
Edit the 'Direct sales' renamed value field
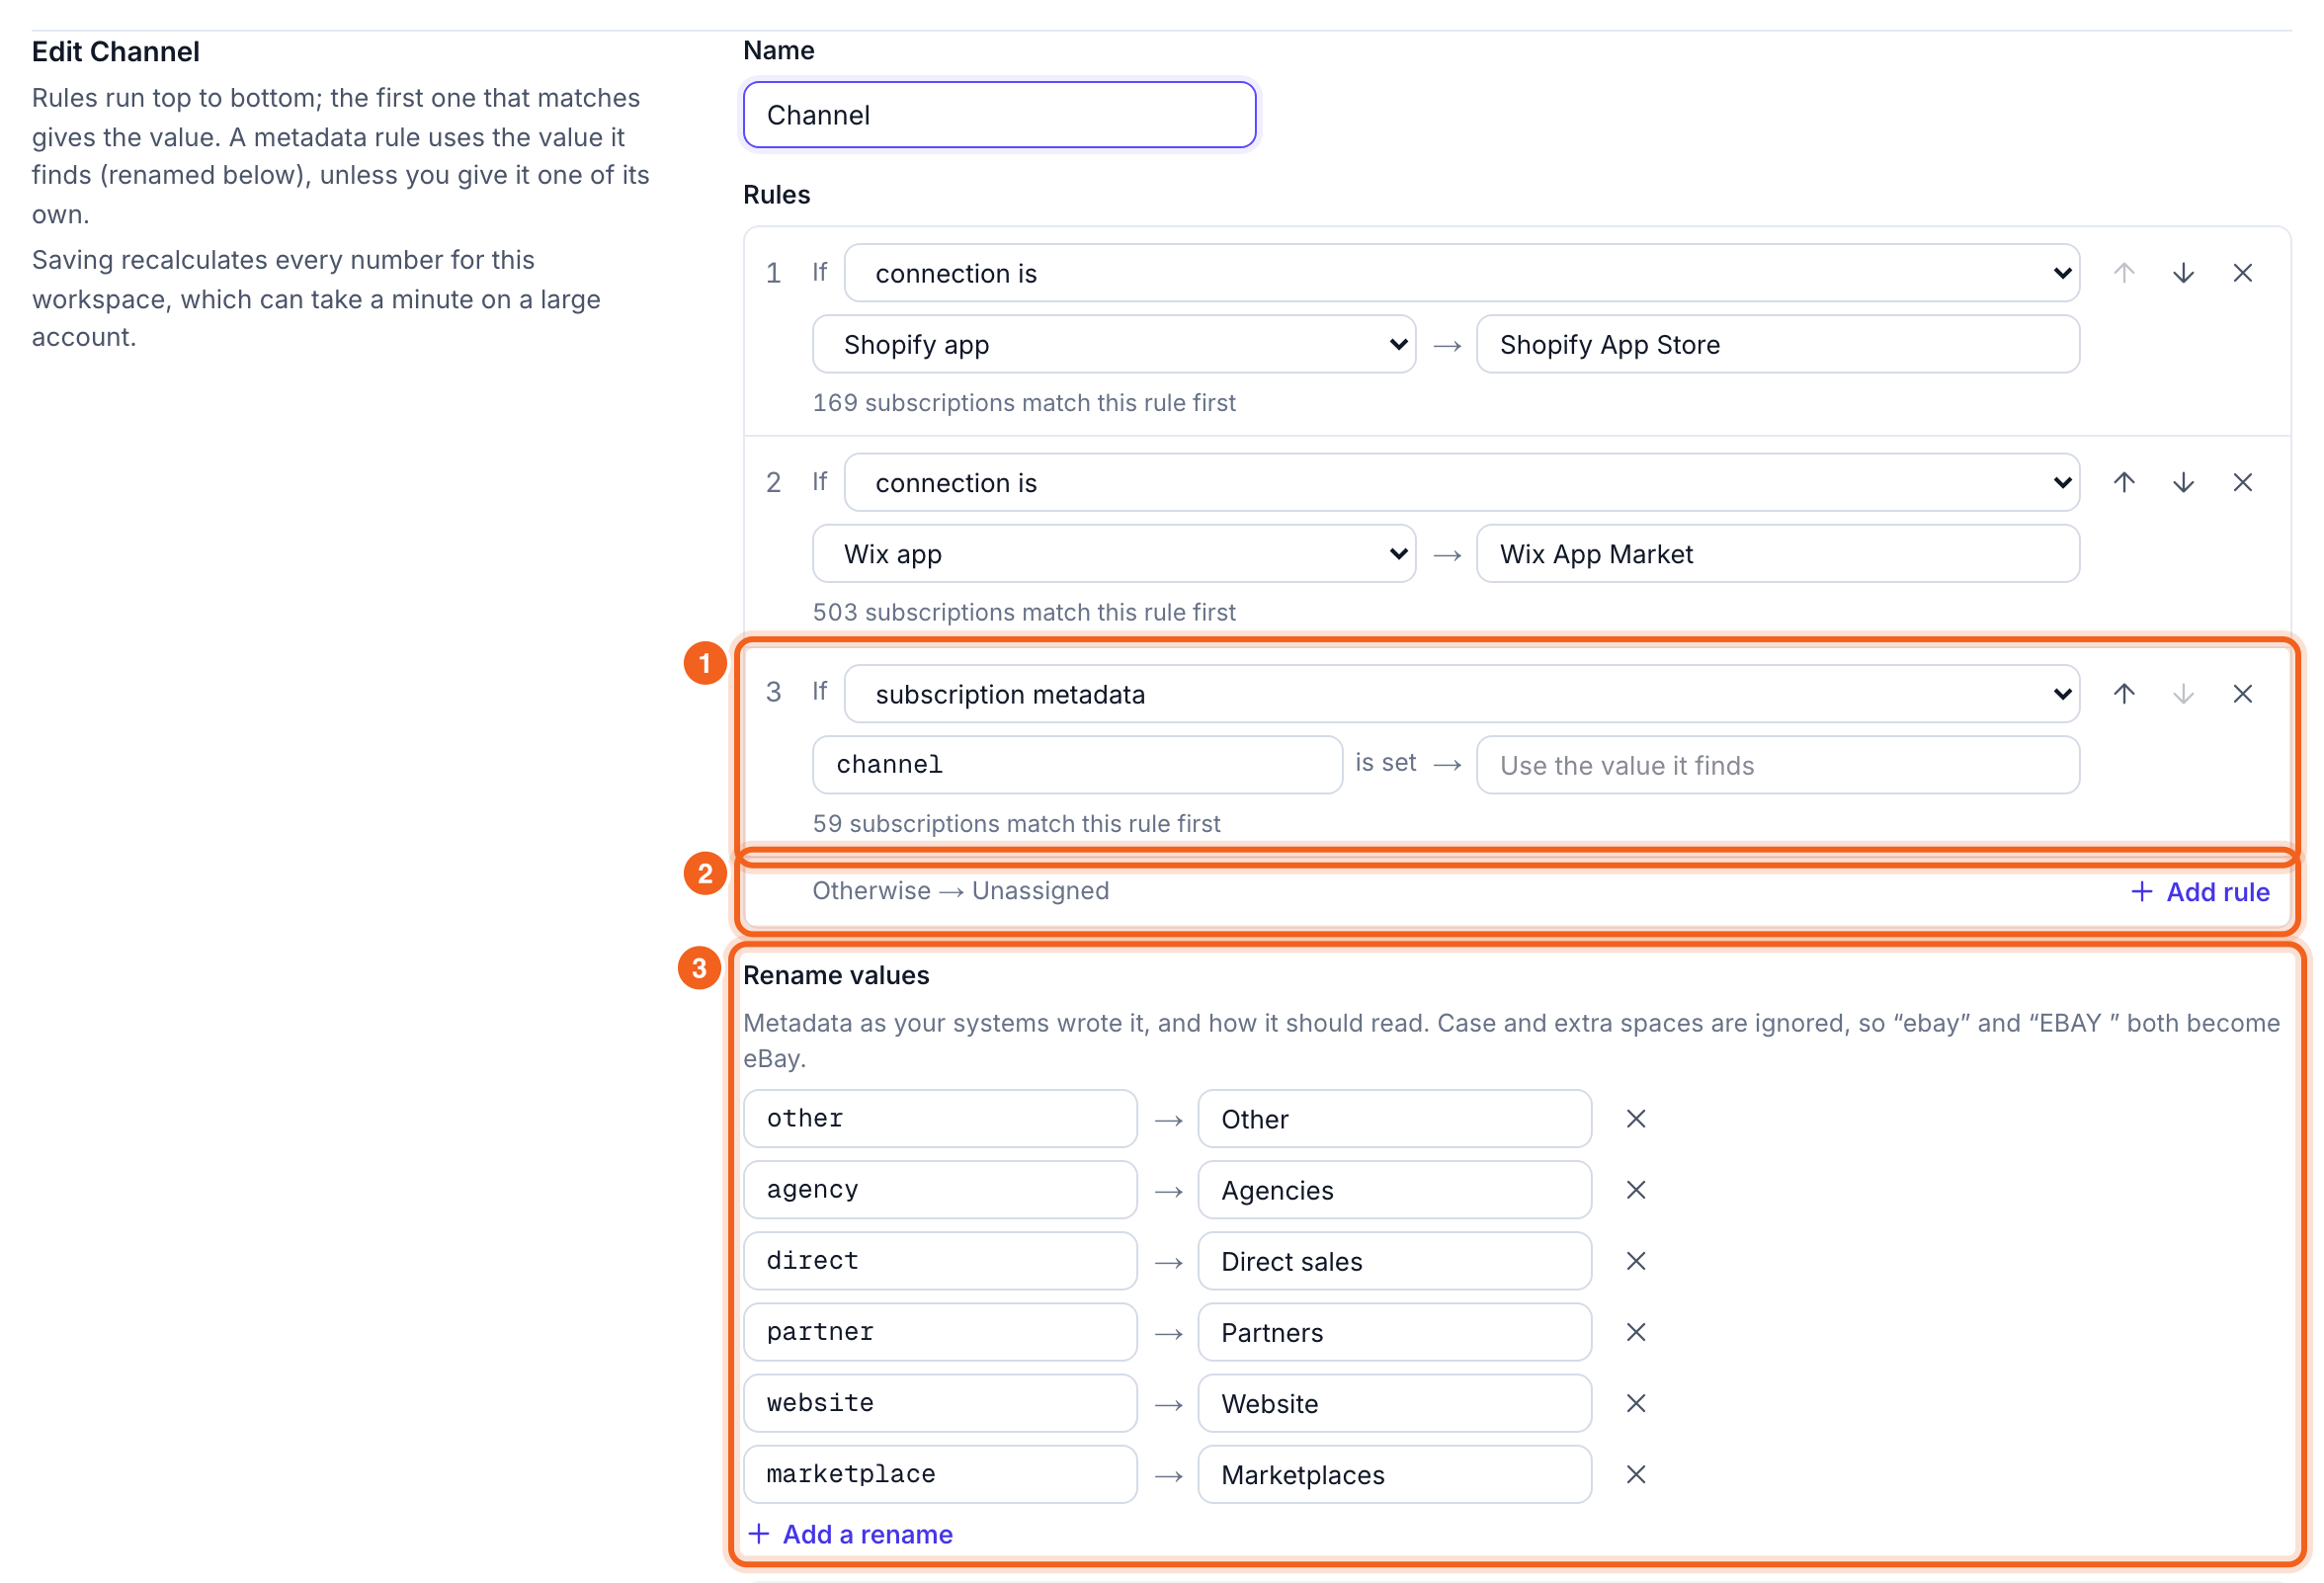1395,1261
